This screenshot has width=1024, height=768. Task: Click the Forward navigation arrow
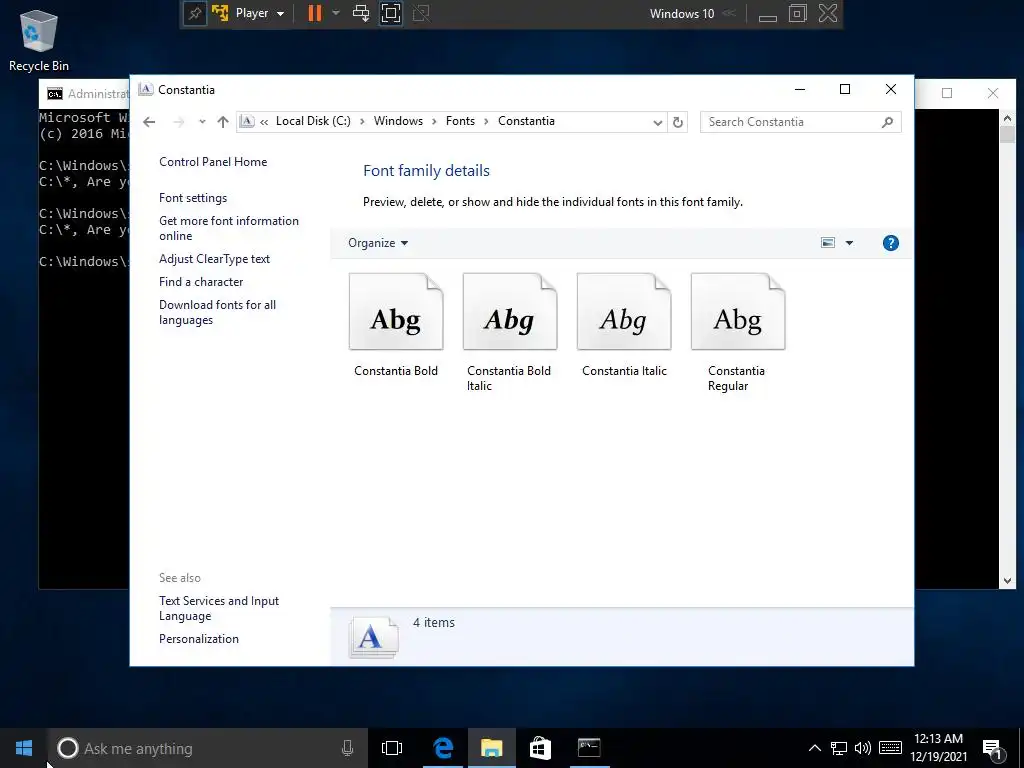click(178, 122)
